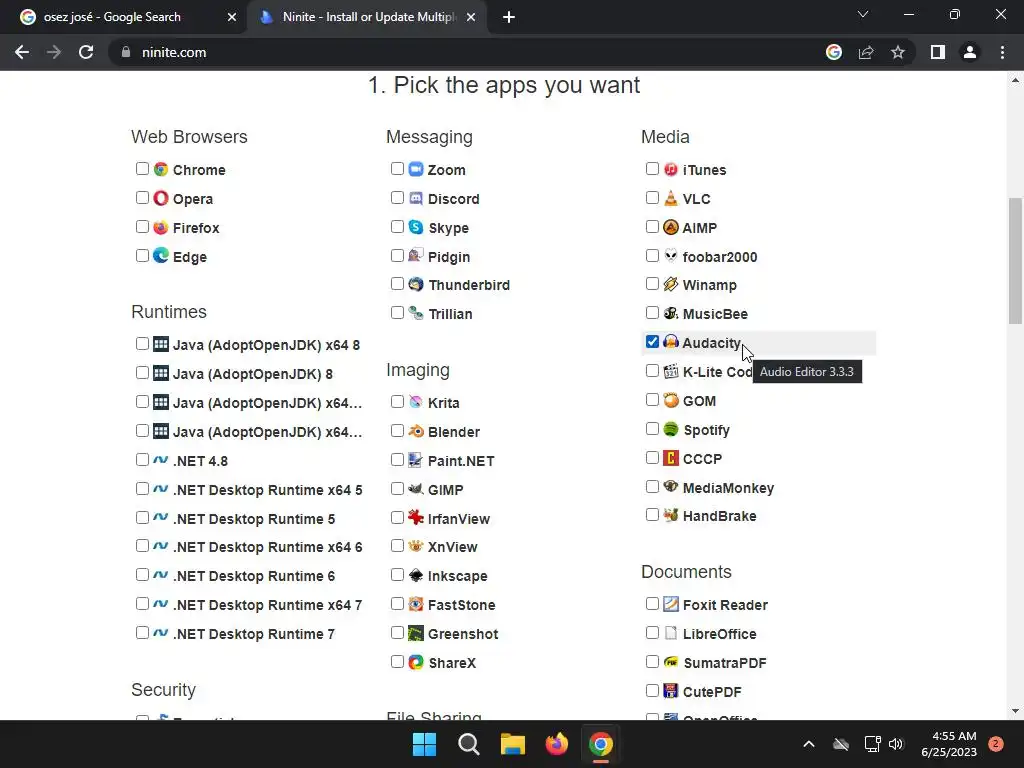Viewport: 1024px width, 768px height.
Task: Open Chrome's three-dot menu
Action: tap(1002, 52)
